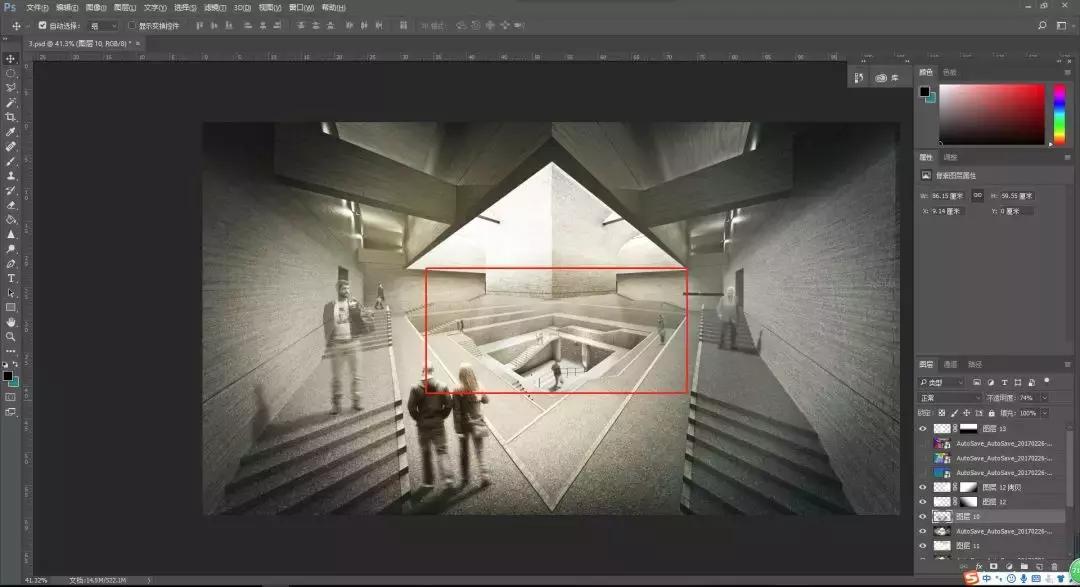Select the Horizontal Type tool
The image size is (1080, 587).
coord(11,278)
